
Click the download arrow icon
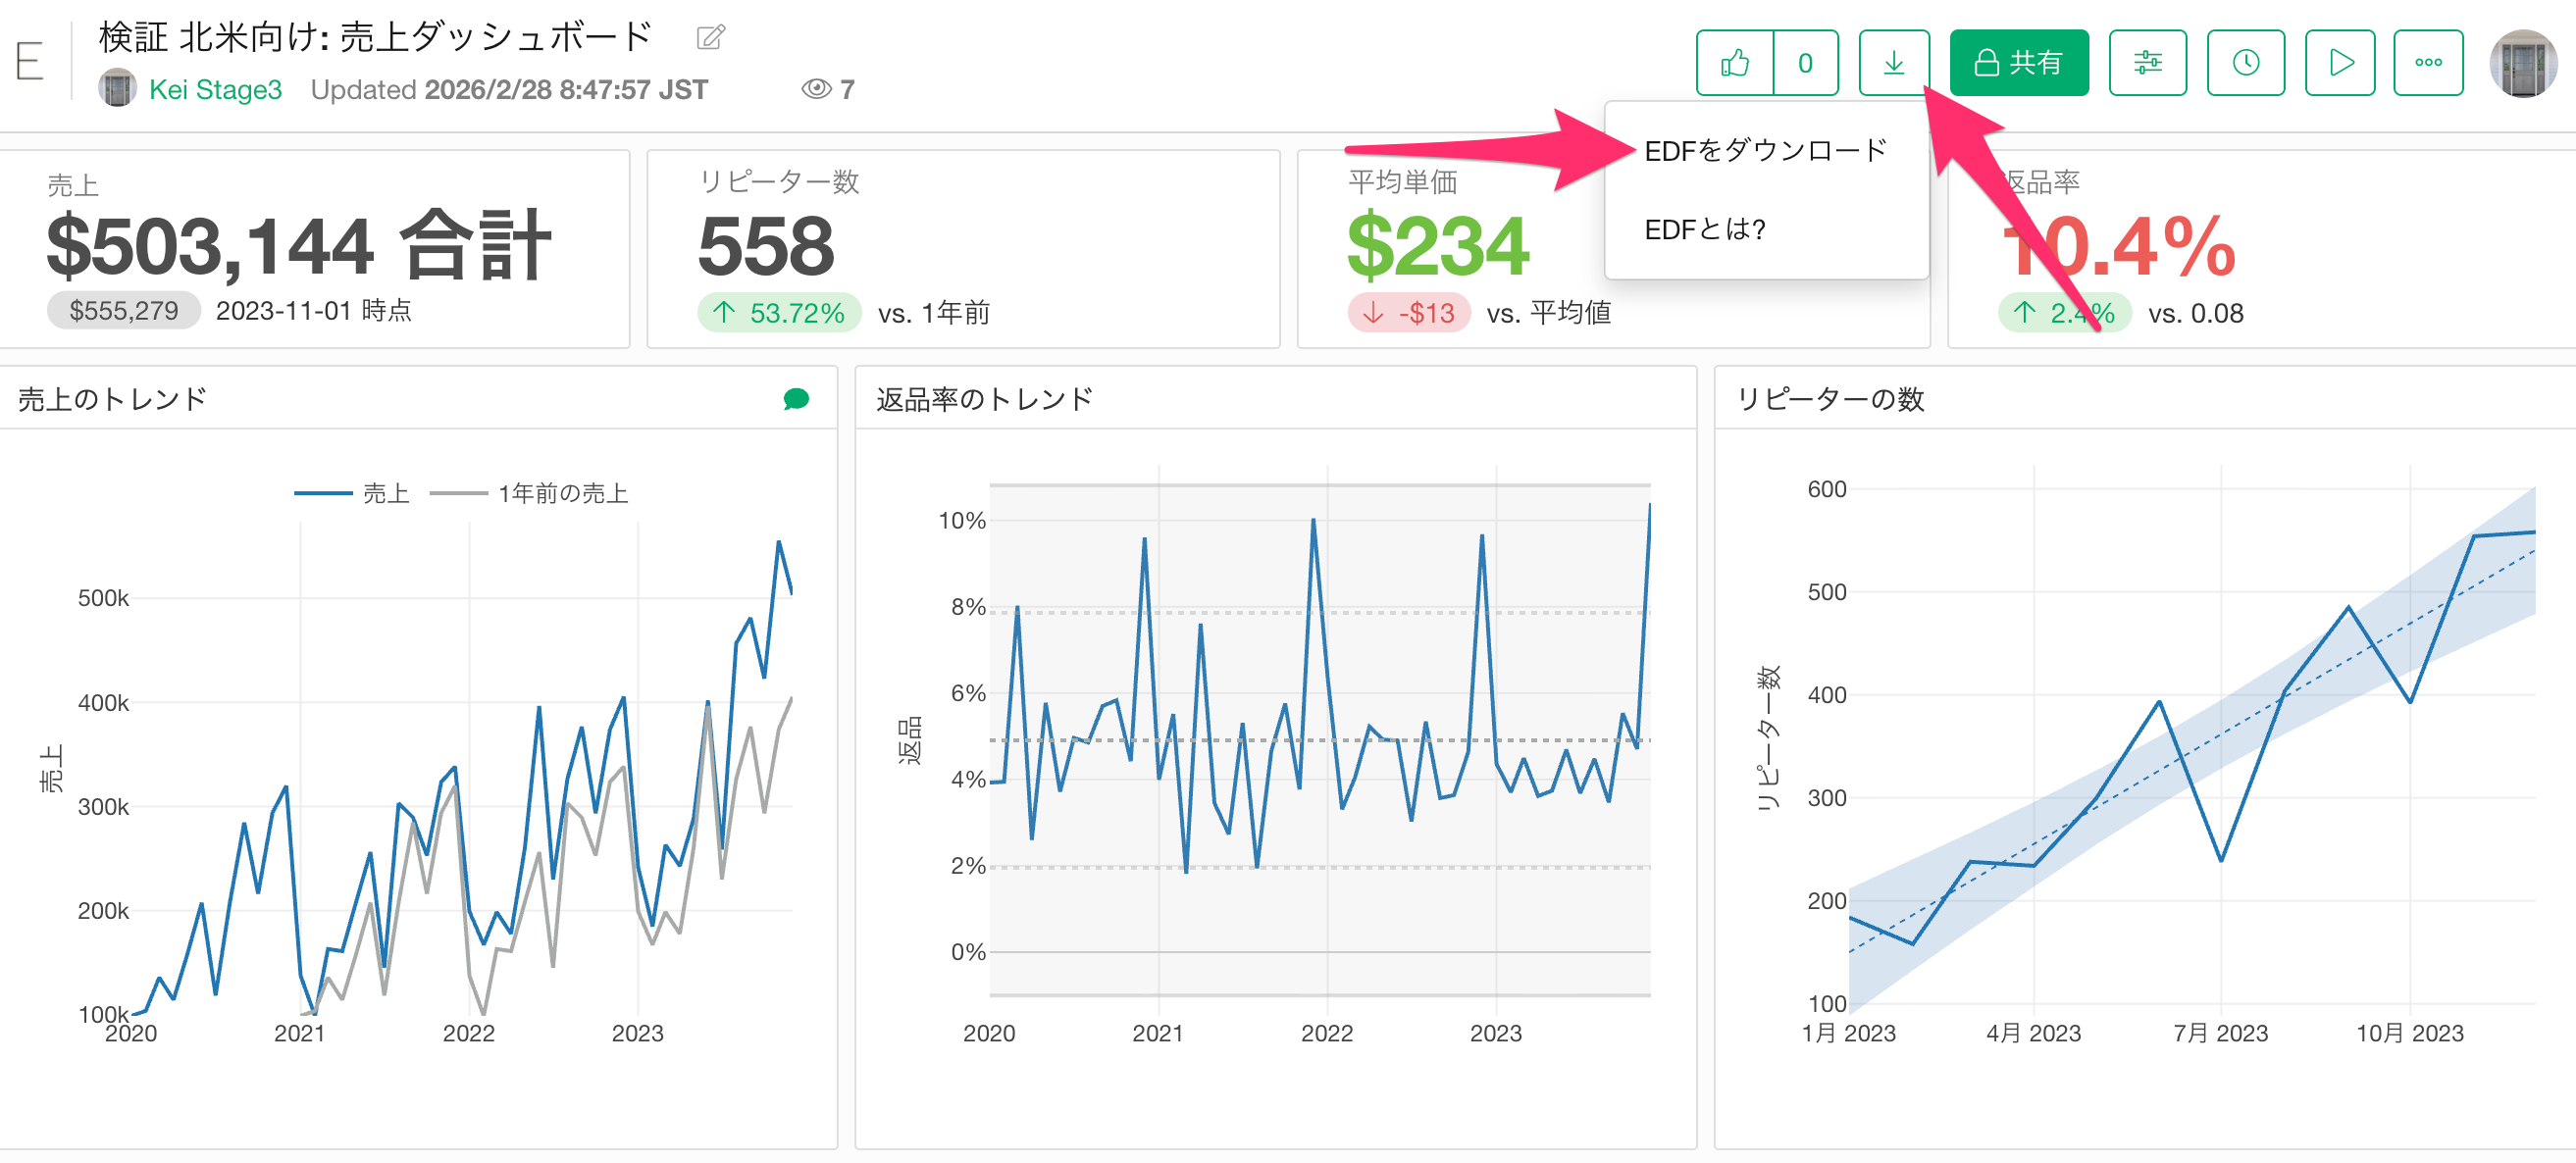[1893, 63]
